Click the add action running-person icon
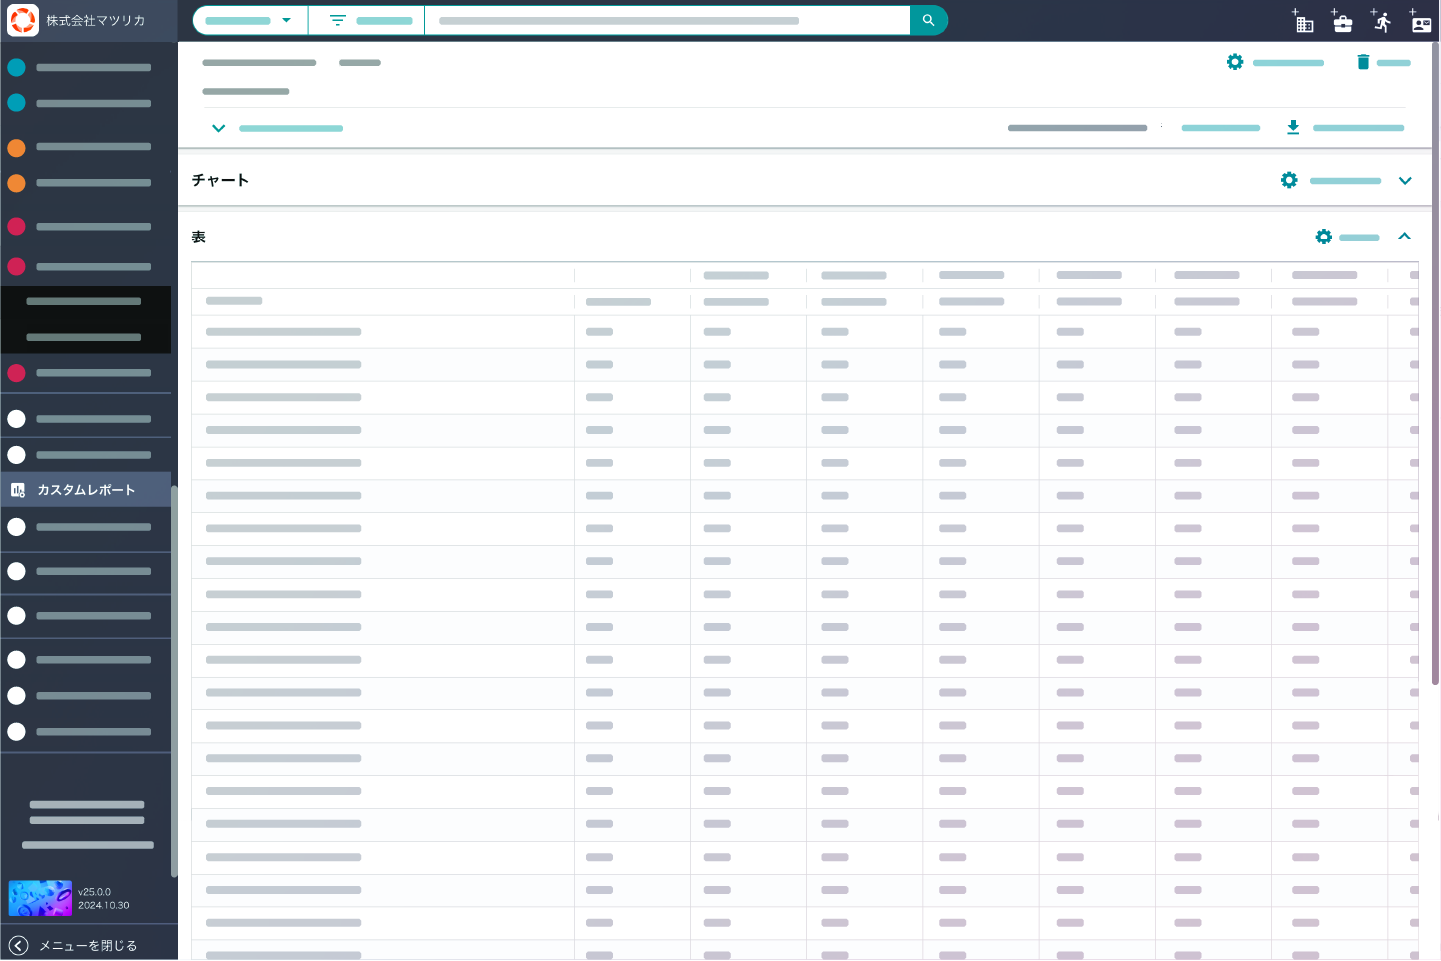Viewport: 1441px width, 961px height. click(x=1382, y=21)
